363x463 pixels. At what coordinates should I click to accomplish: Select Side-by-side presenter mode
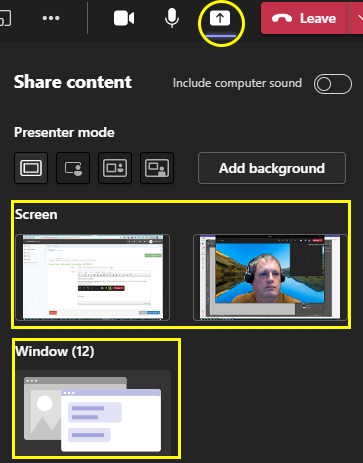point(115,168)
